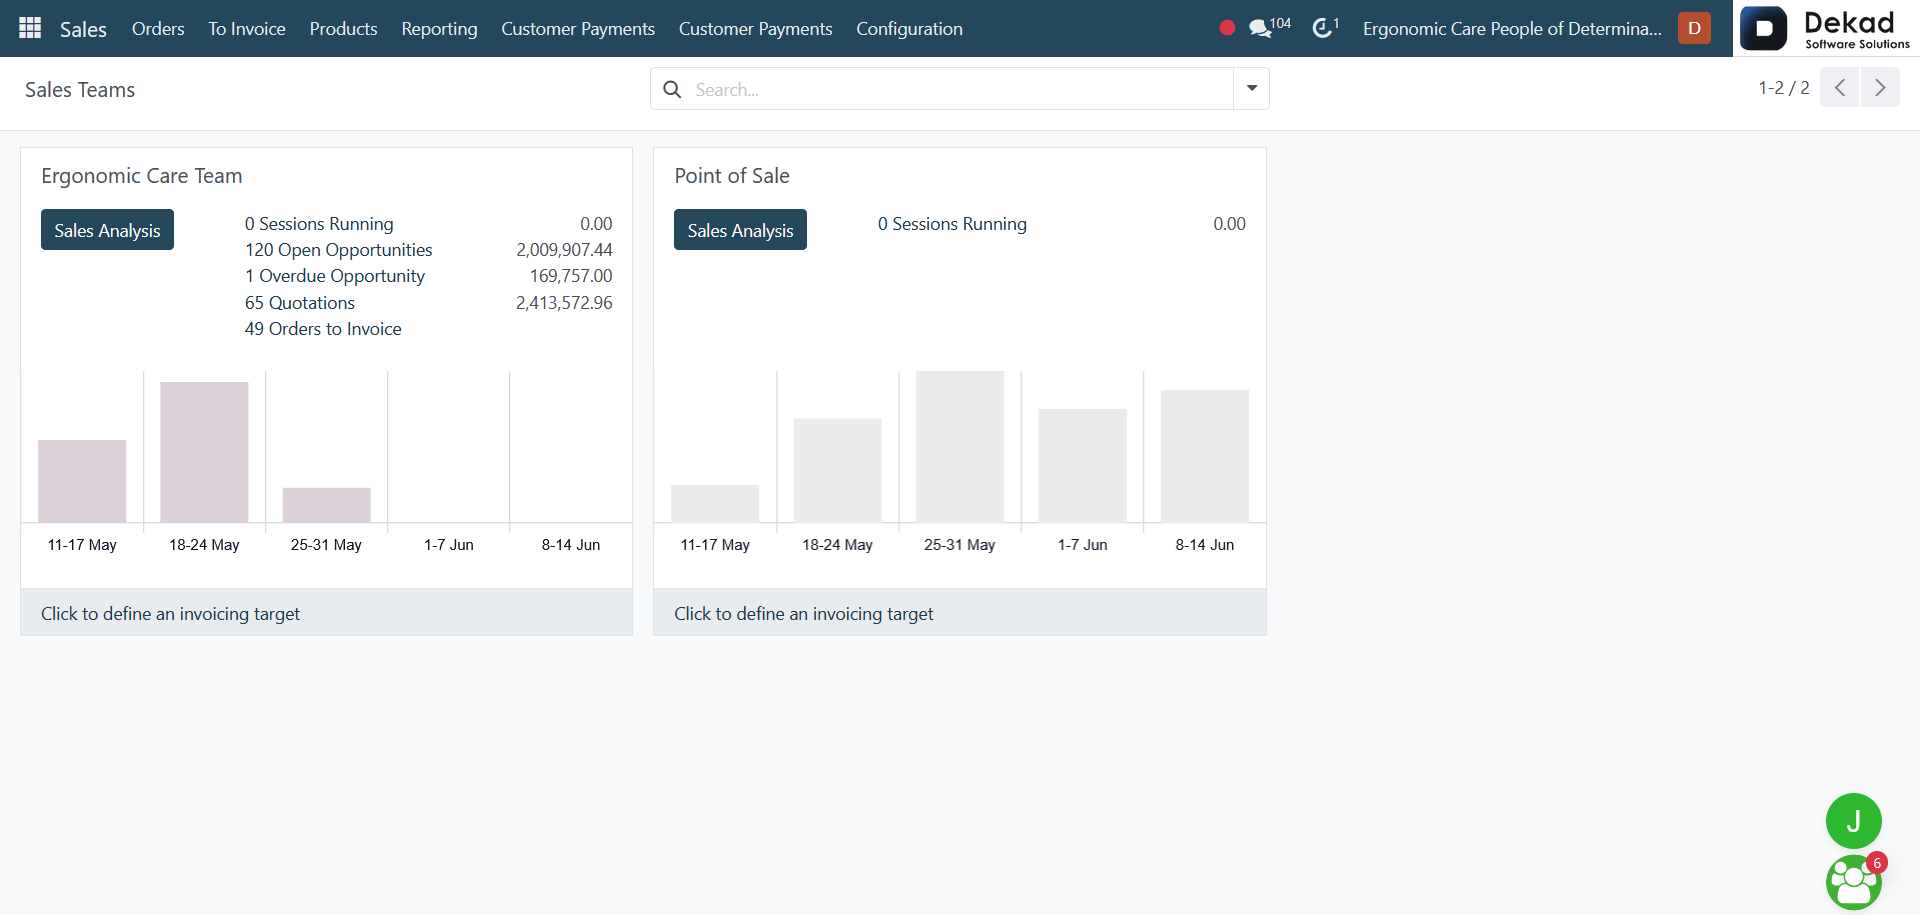The width and height of the screenshot is (1920, 915).
Task: Click the Sales Teams page heading
Action: pos(80,90)
